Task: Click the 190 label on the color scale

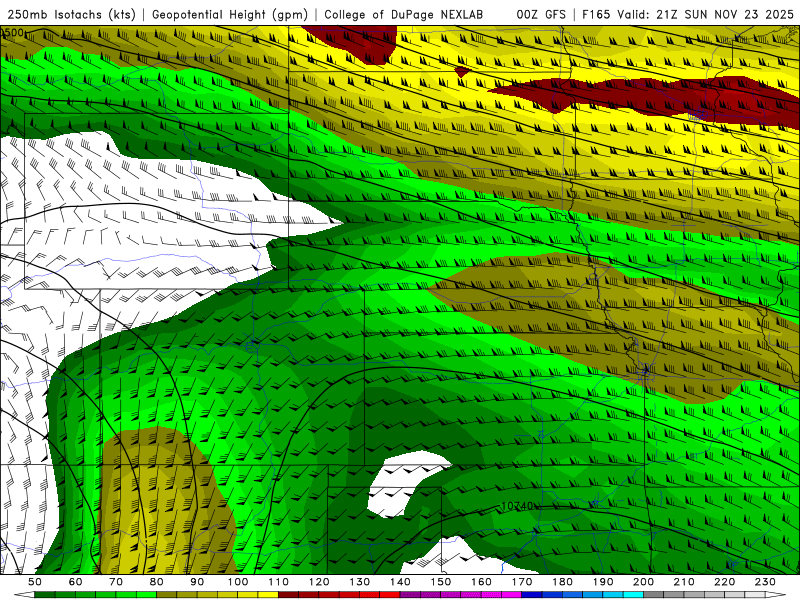Action: [603, 582]
